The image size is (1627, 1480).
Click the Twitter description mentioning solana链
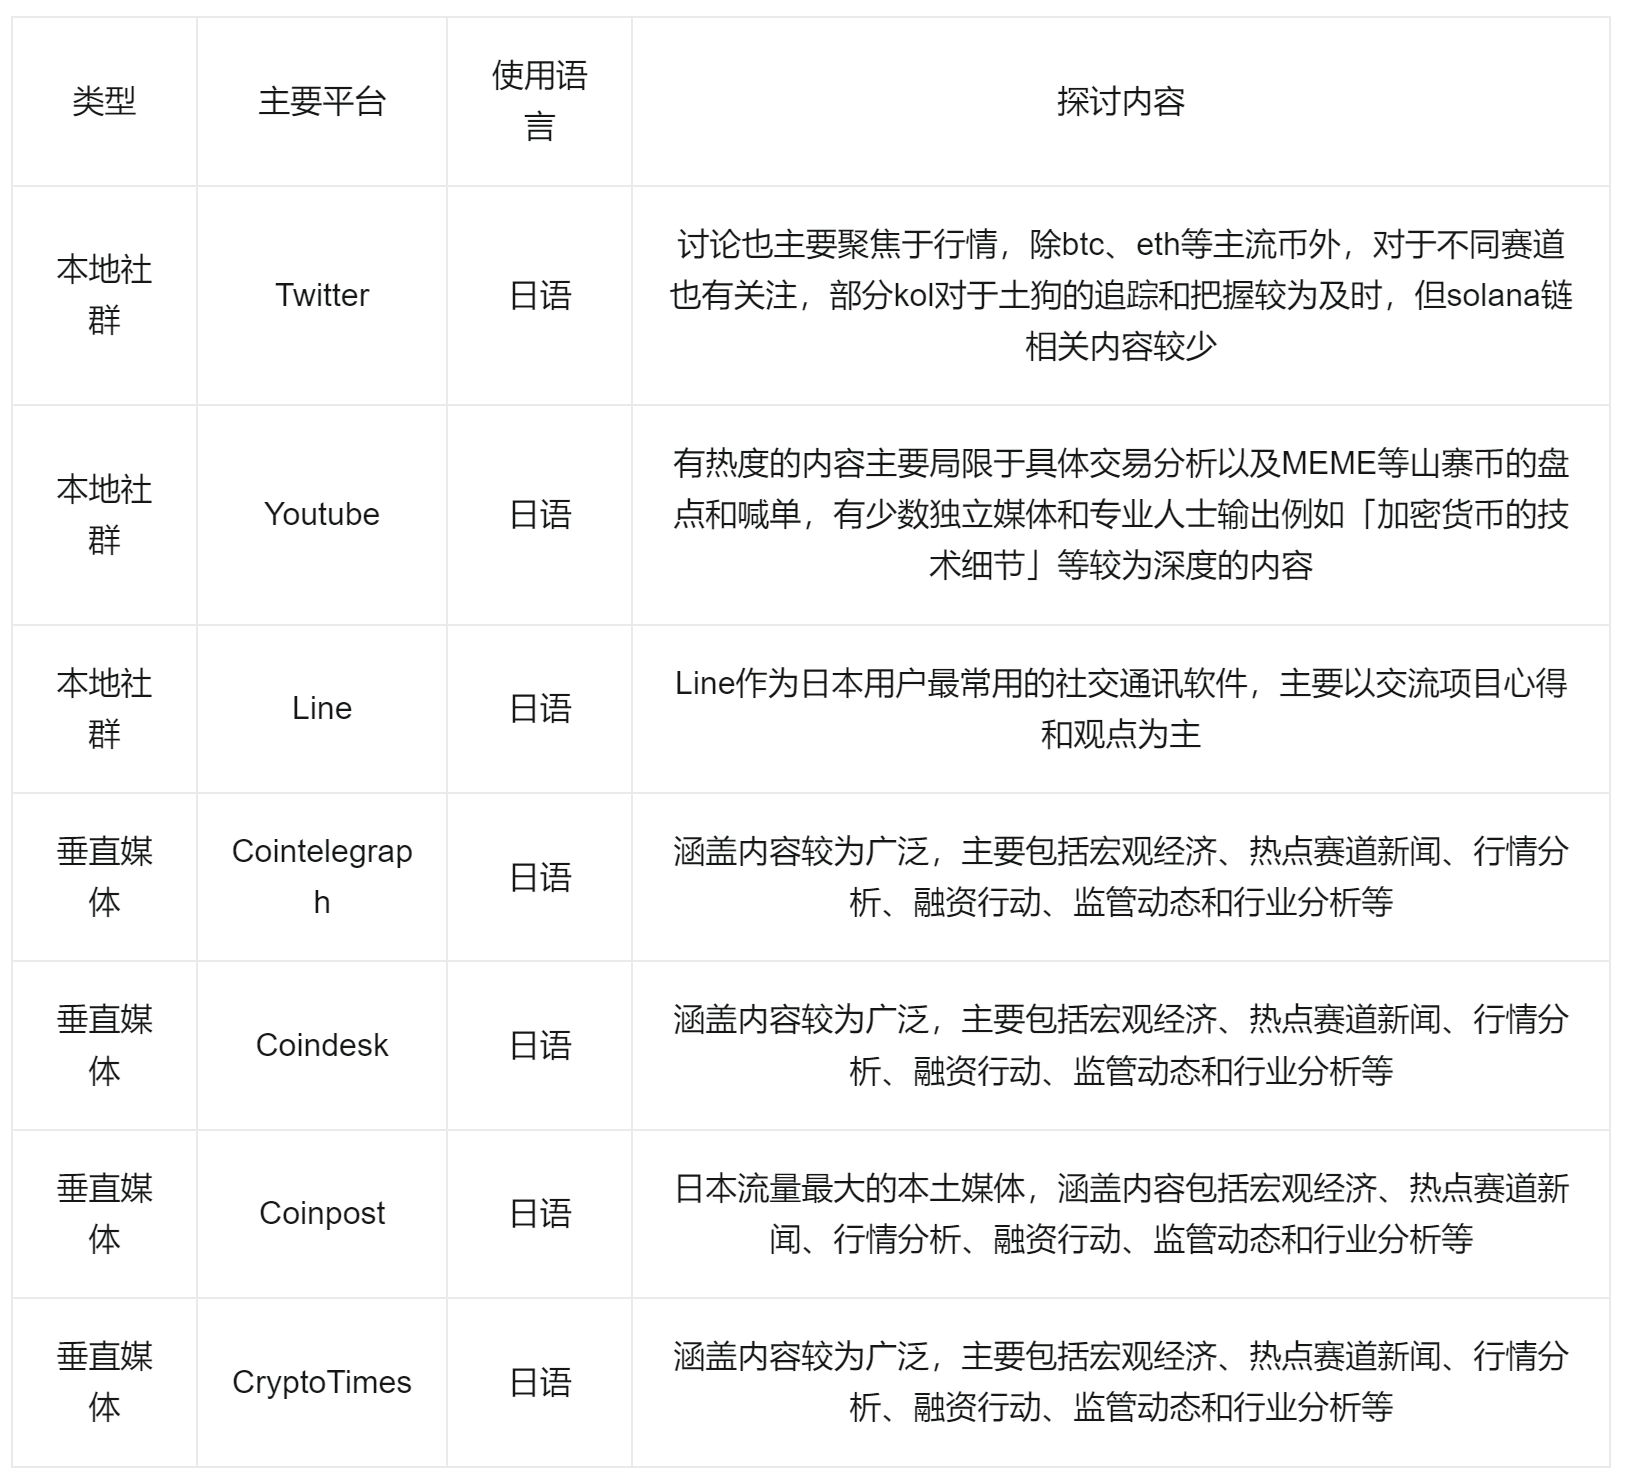pos(1121,295)
